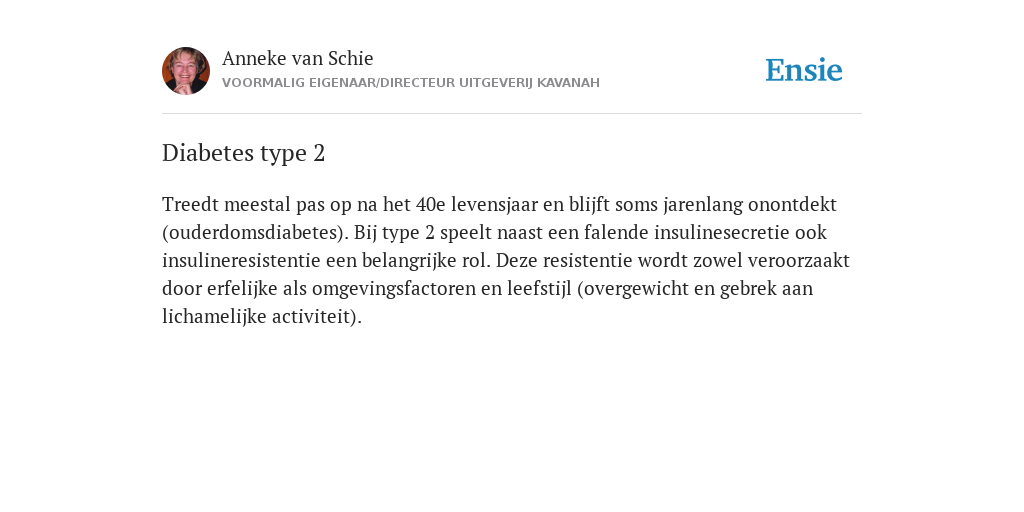Click the word jarenlang in the definition

703,204
